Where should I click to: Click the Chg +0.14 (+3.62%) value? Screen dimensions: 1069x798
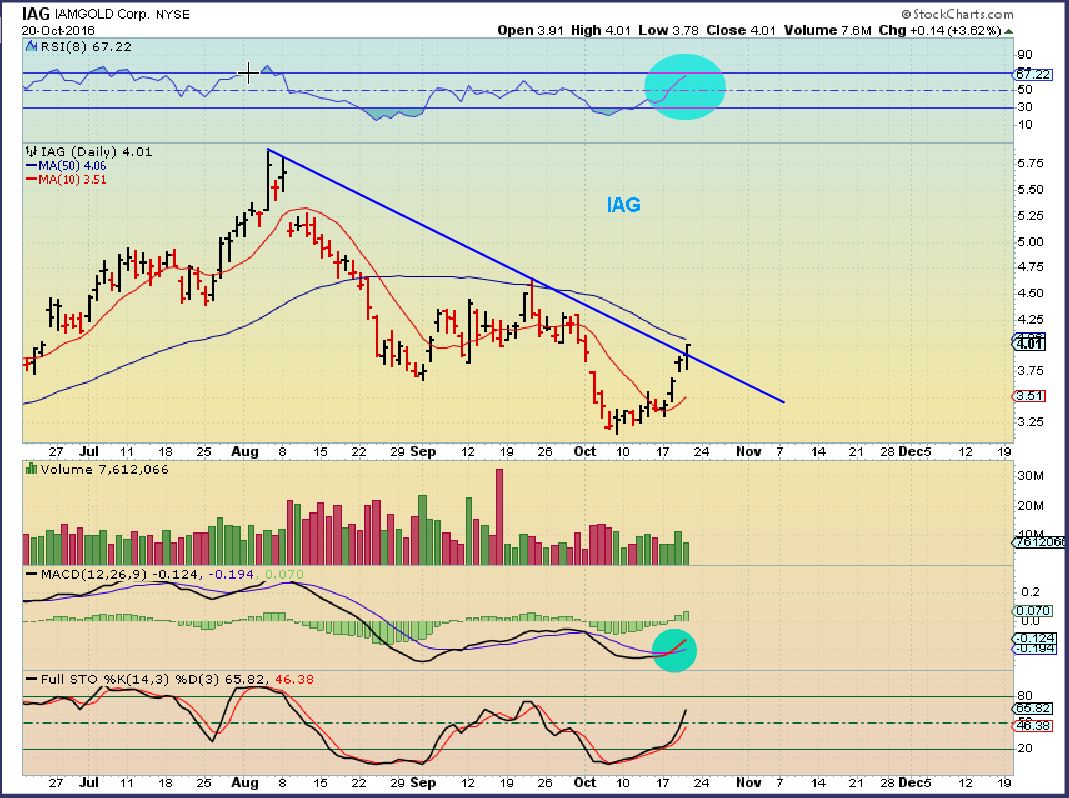tap(939, 31)
